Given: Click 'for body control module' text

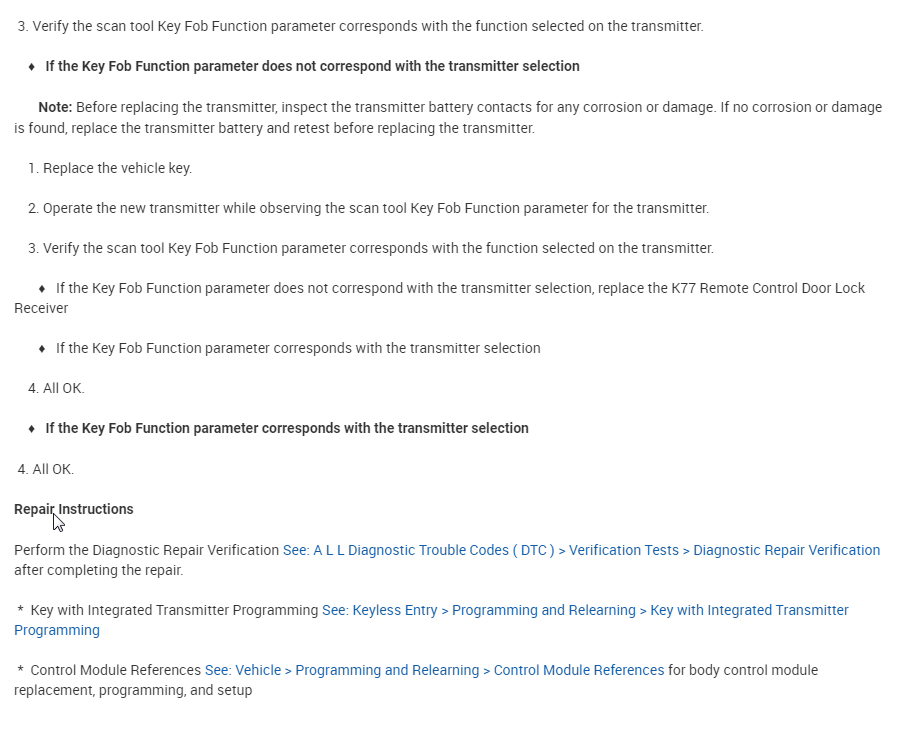Looking at the screenshot, I should [x=743, y=670].
